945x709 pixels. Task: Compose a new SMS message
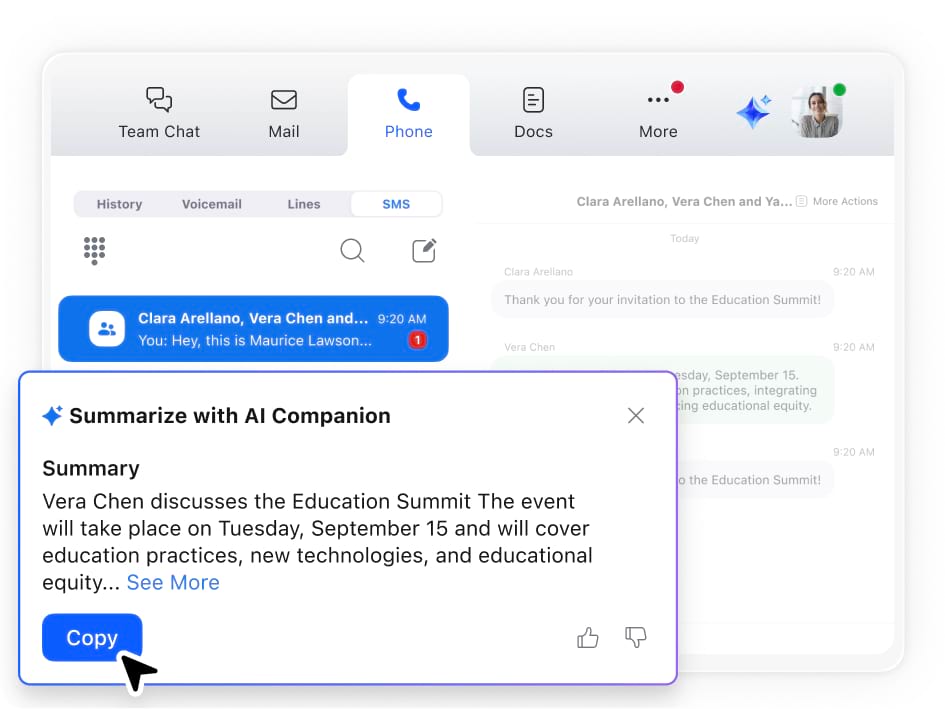424,250
